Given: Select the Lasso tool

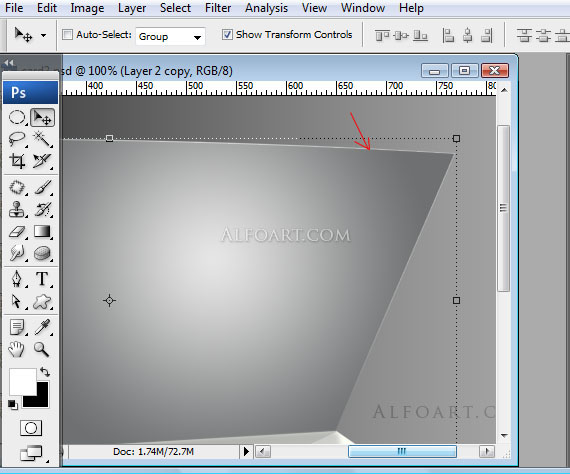Looking at the screenshot, I should 17,139.
